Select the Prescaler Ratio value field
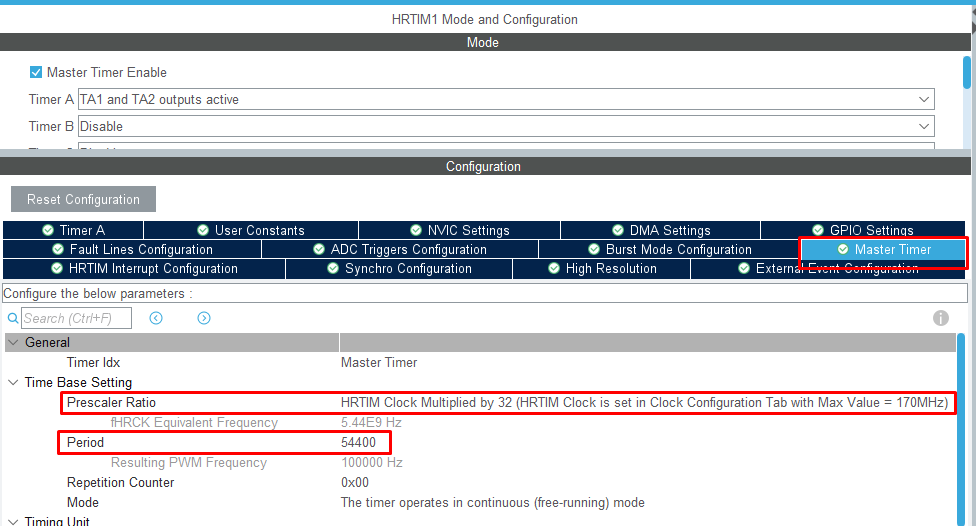The height and width of the screenshot is (526, 976). point(644,402)
